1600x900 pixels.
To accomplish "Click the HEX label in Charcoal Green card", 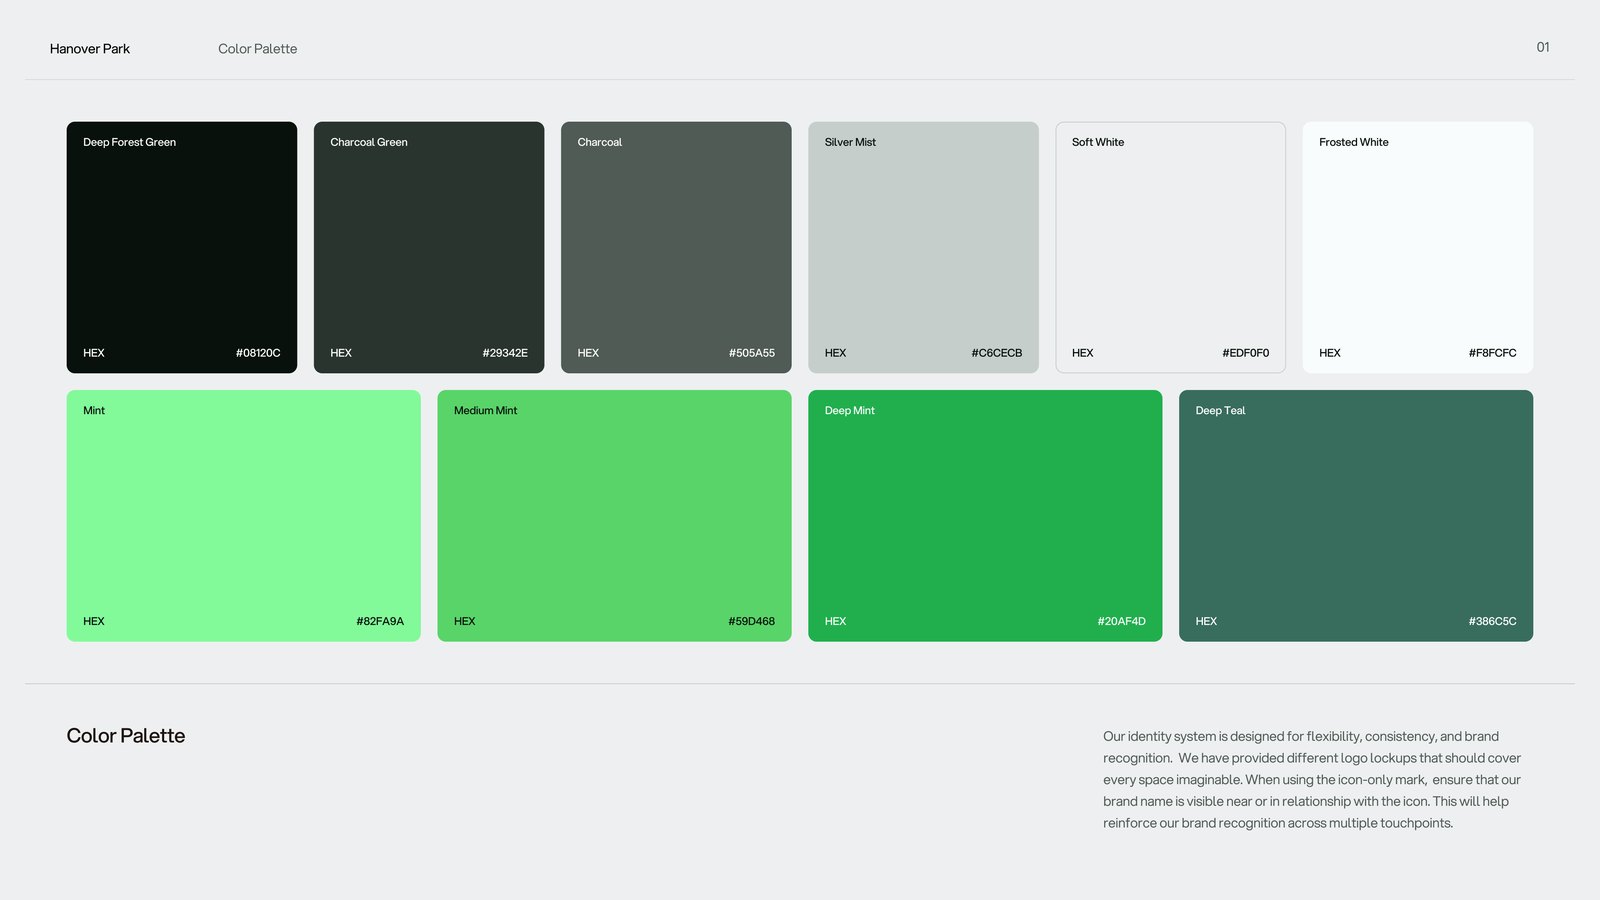I will pyautogui.click(x=341, y=353).
